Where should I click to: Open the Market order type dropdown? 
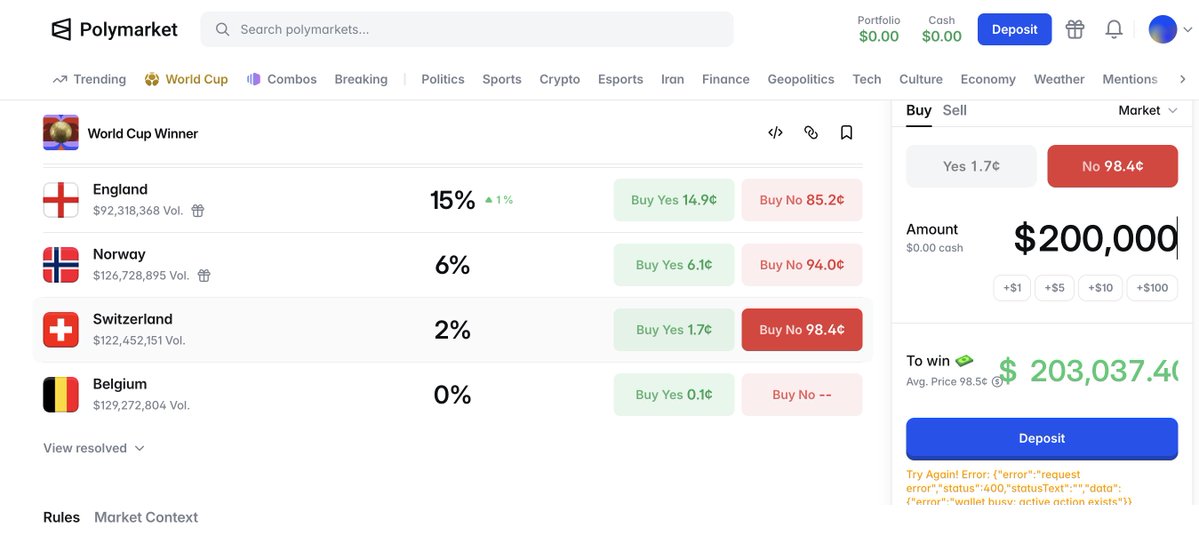coord(1148,111)
